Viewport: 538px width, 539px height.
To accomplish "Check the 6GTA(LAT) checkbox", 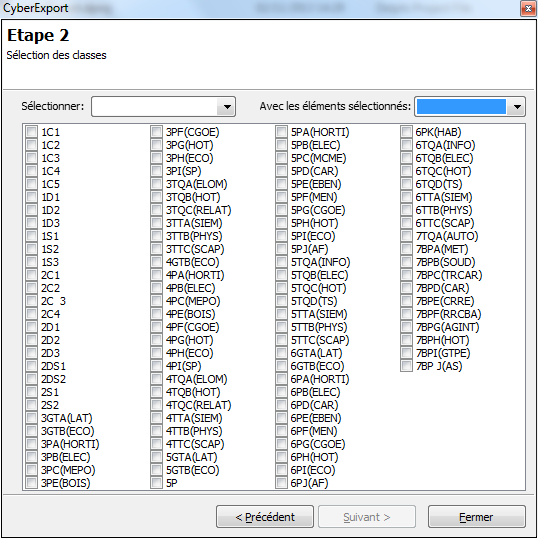I will pos(281,353).
